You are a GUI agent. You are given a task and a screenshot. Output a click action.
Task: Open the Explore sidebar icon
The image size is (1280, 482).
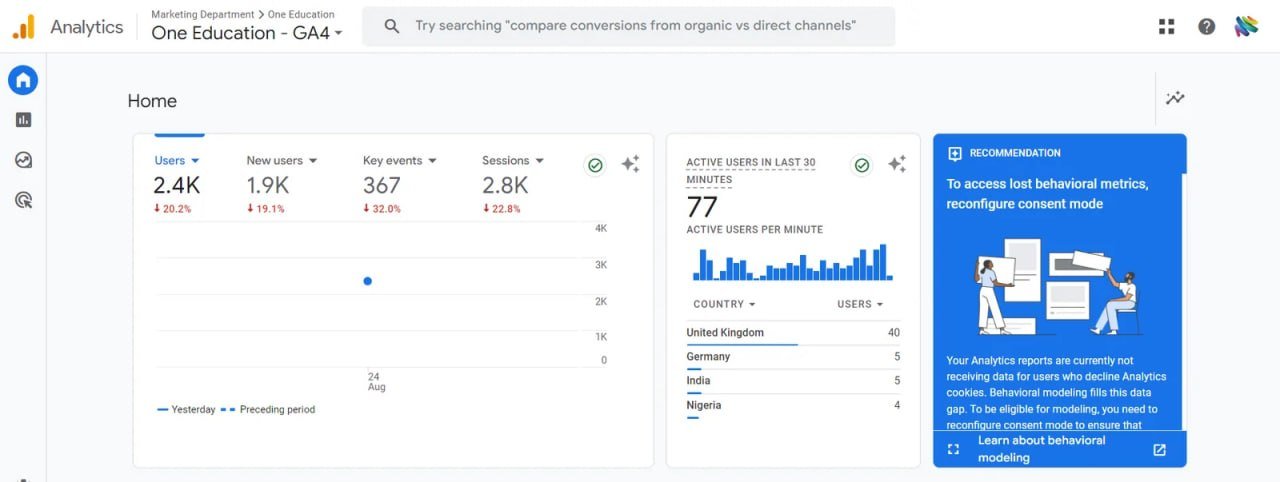point(23,160)
